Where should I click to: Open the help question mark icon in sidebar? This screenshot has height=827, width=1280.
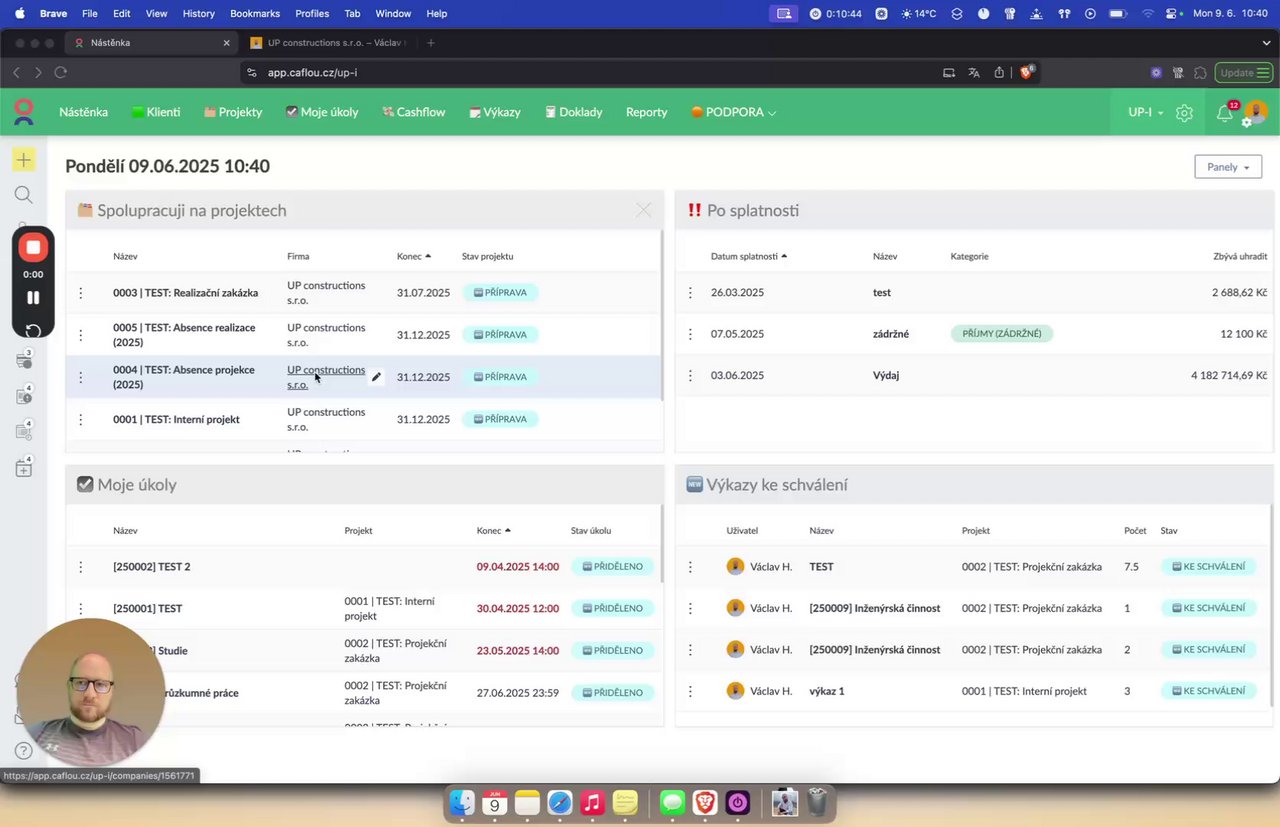pos(23,750)
